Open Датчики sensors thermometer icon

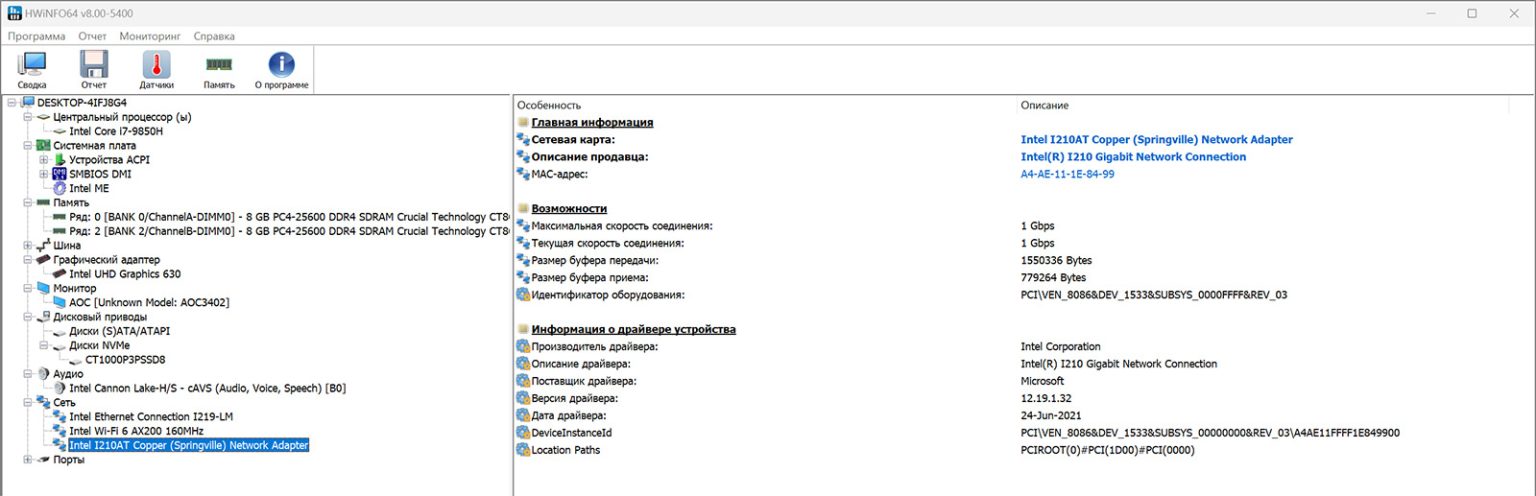(156, 66)
